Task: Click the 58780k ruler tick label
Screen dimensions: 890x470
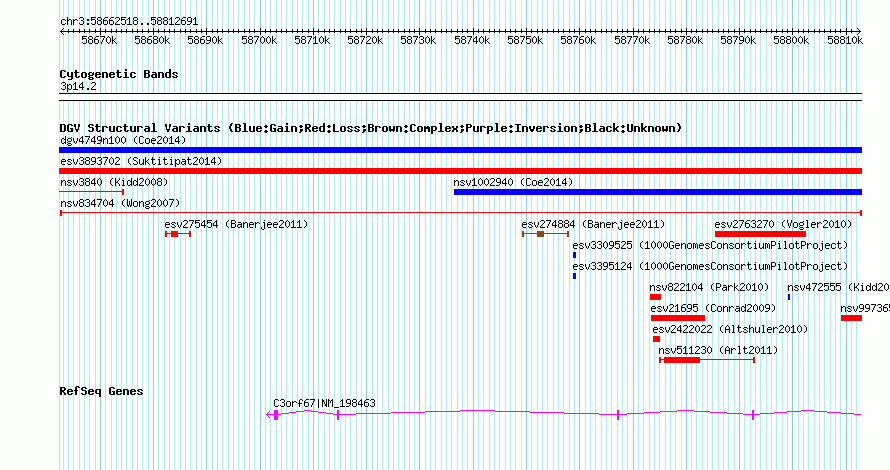Action: [685, 40]
